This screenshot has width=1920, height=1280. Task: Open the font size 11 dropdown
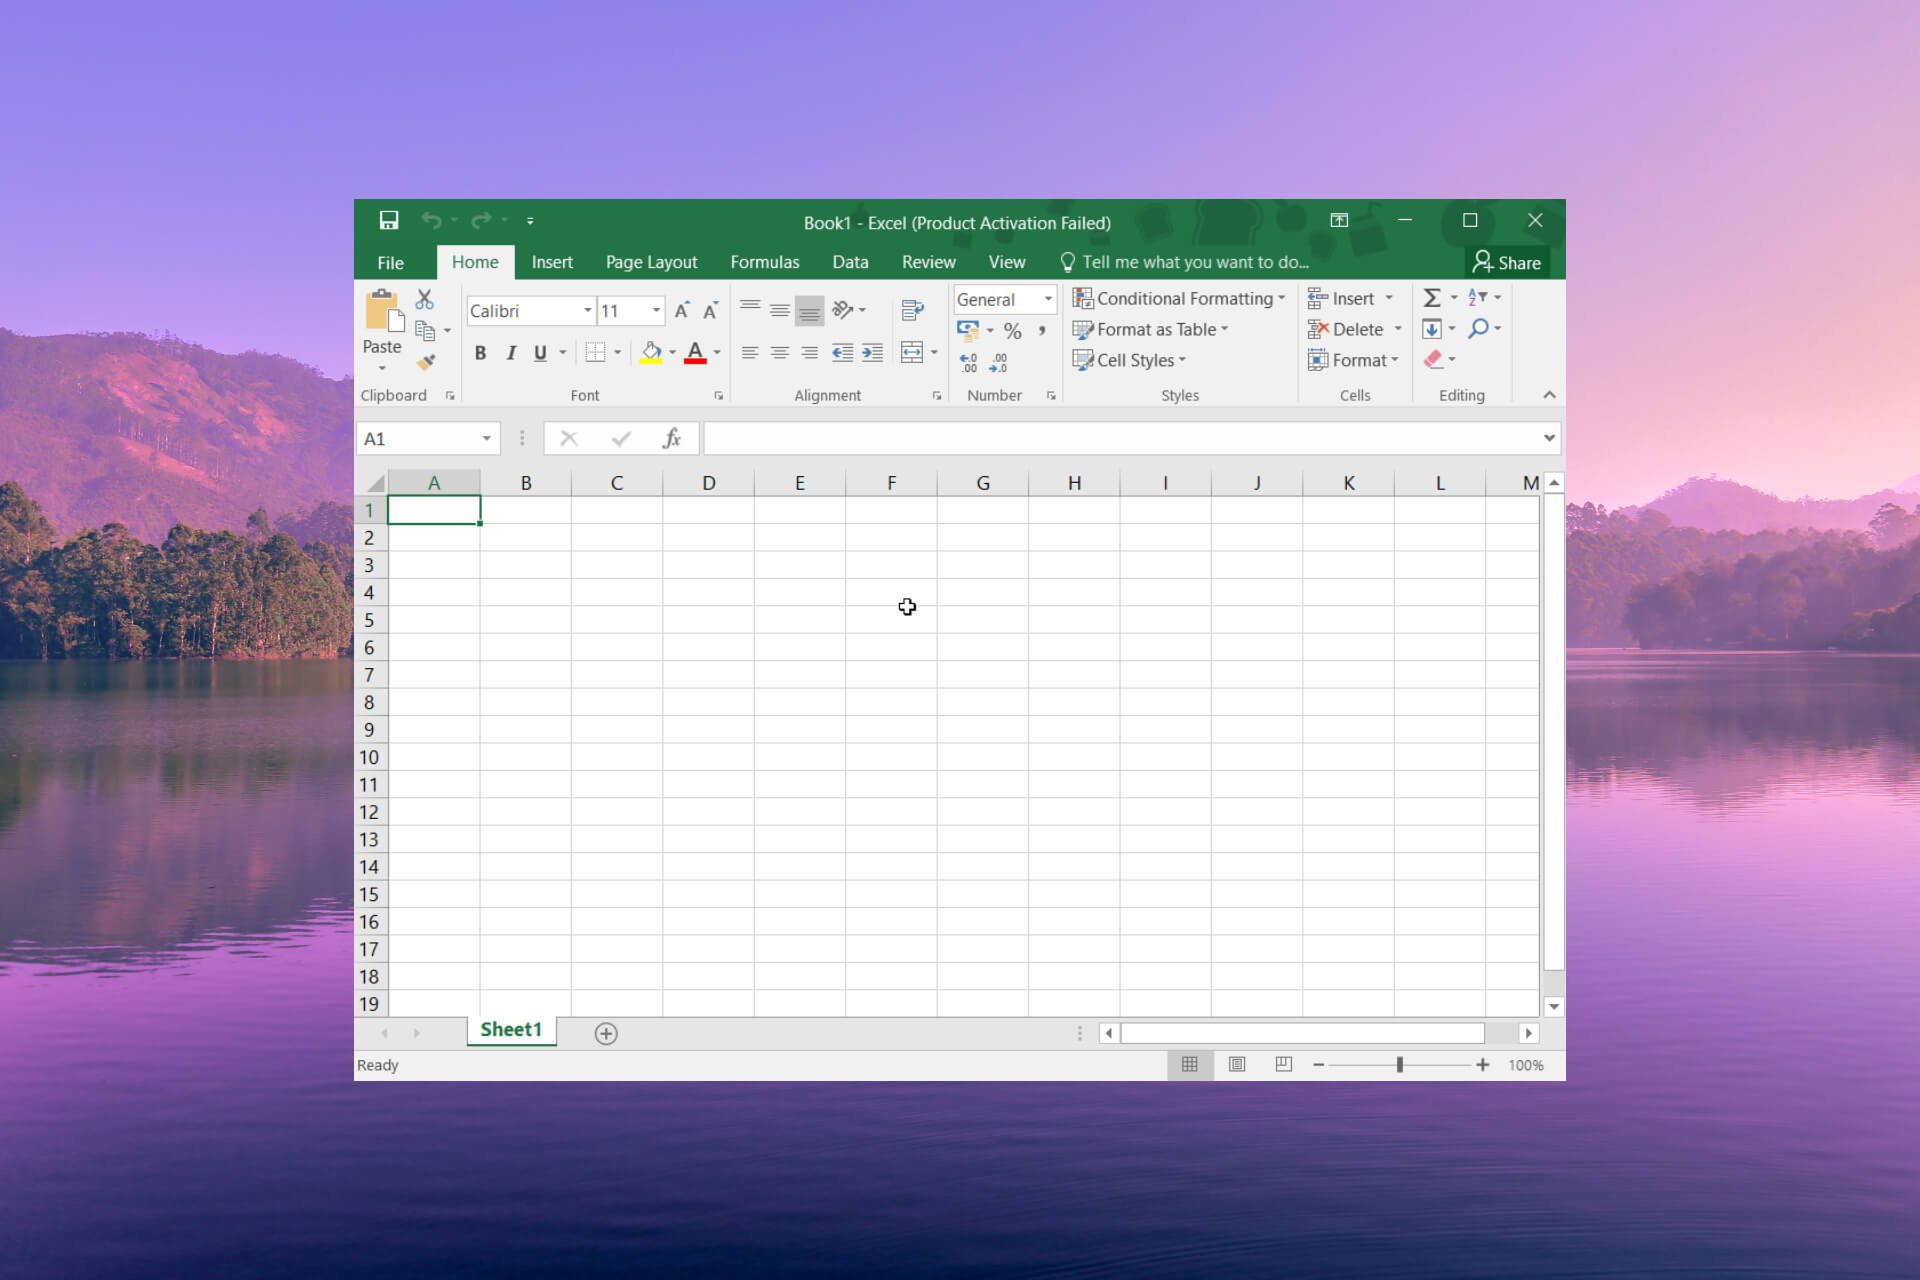pyautogui.click(x=656, y=311)
